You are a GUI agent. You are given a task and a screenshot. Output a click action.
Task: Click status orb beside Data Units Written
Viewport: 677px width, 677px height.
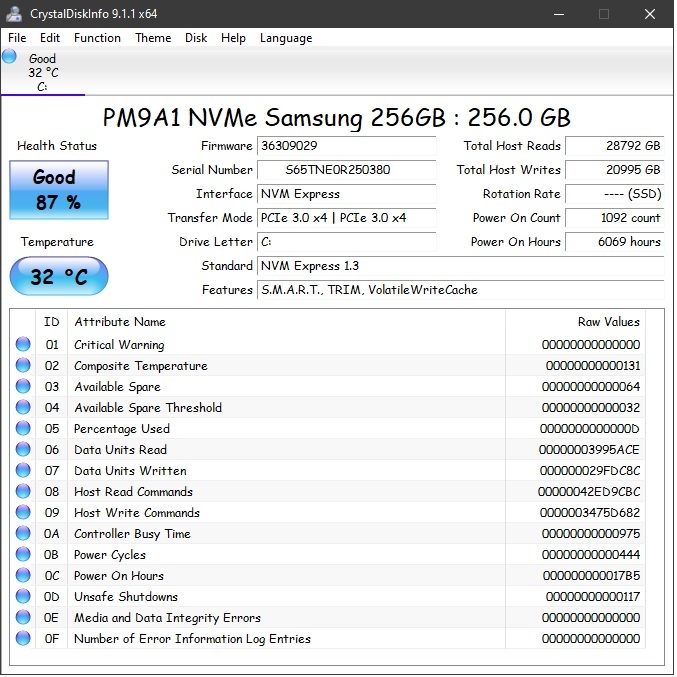click(23, 471)
